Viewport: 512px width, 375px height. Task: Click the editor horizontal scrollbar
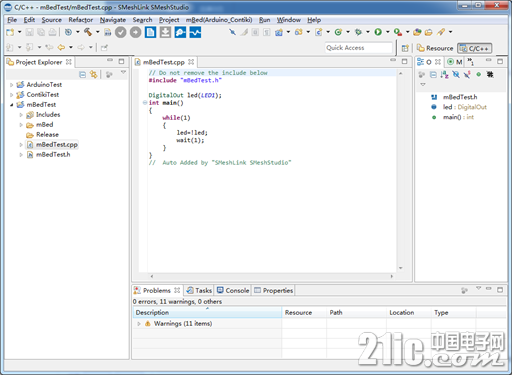(272, 276)
